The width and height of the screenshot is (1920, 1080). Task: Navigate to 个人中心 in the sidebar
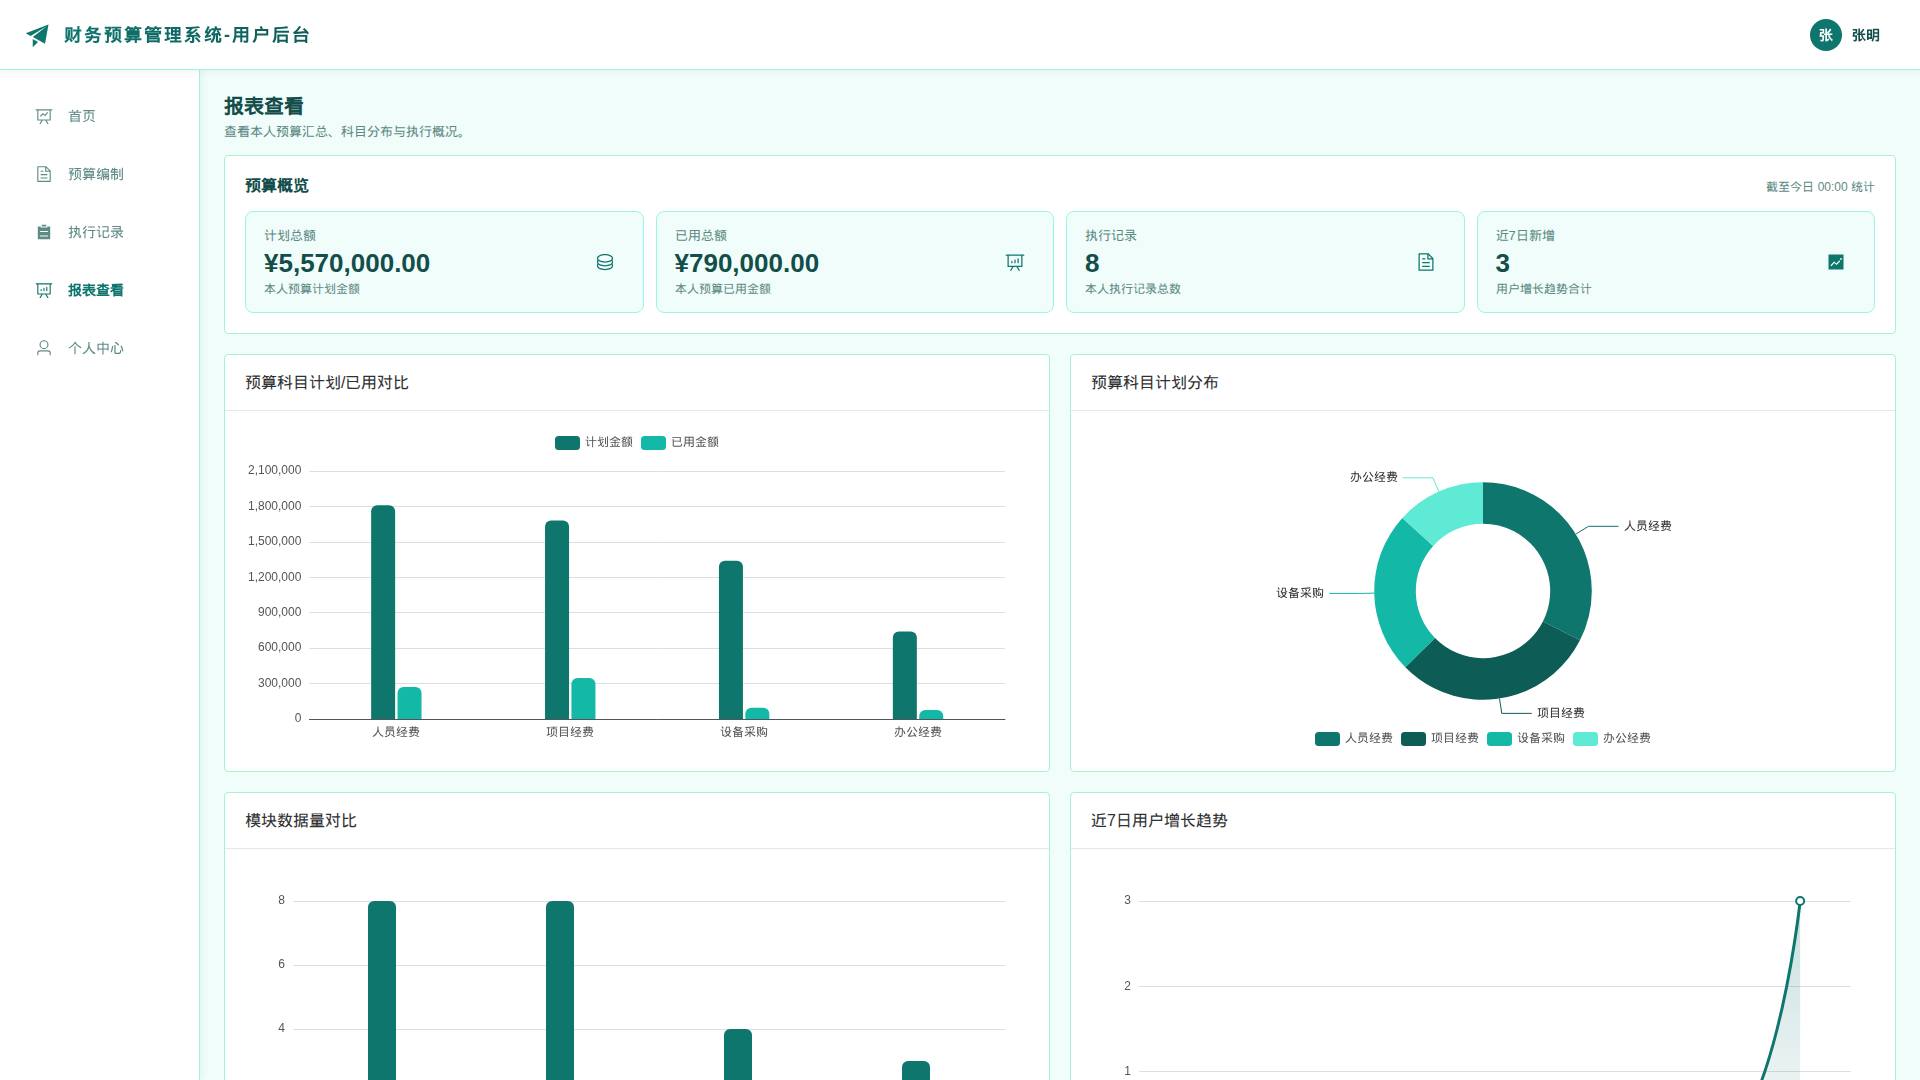coord(100,348)
